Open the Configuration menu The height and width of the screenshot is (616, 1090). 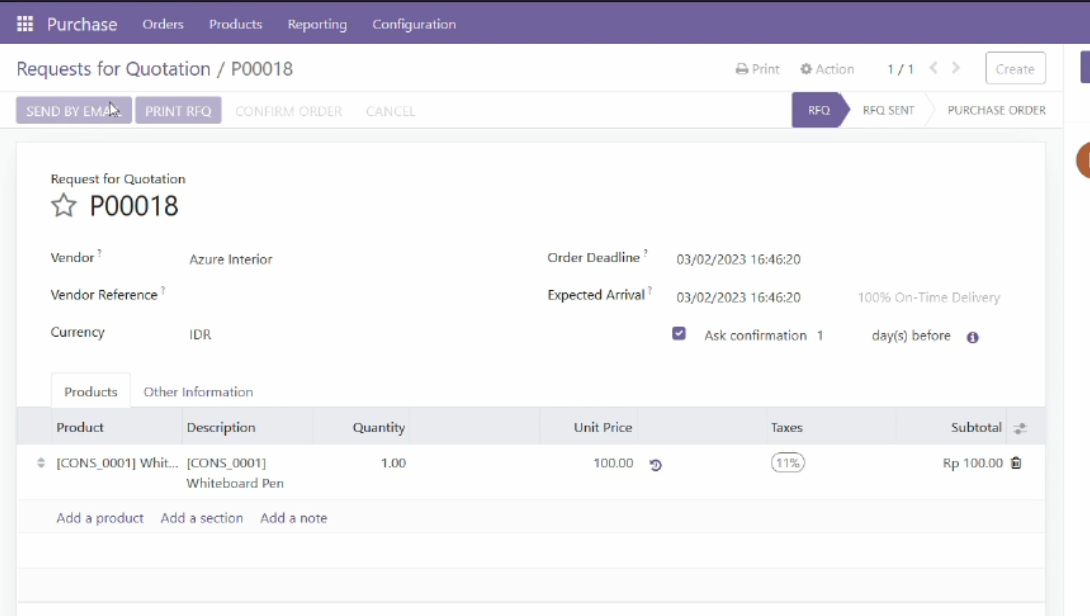pos(414,23)
